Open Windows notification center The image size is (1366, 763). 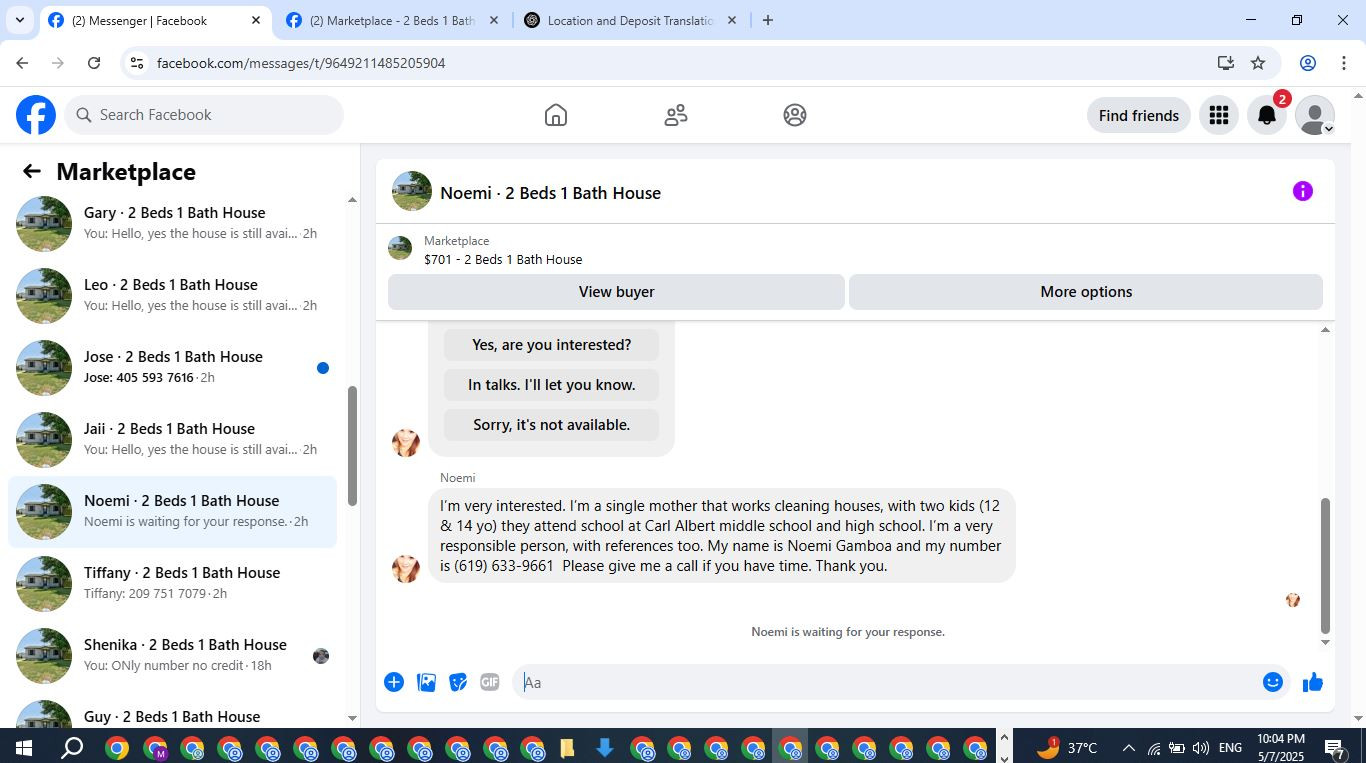(x=1335, y=747)
